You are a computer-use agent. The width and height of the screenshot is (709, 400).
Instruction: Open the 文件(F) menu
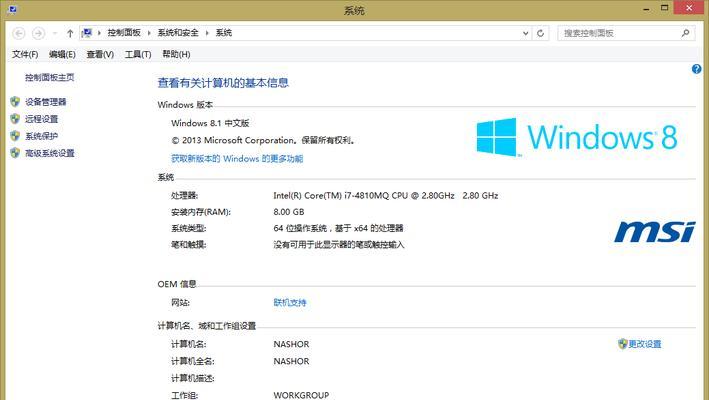(x=25, y=54)
